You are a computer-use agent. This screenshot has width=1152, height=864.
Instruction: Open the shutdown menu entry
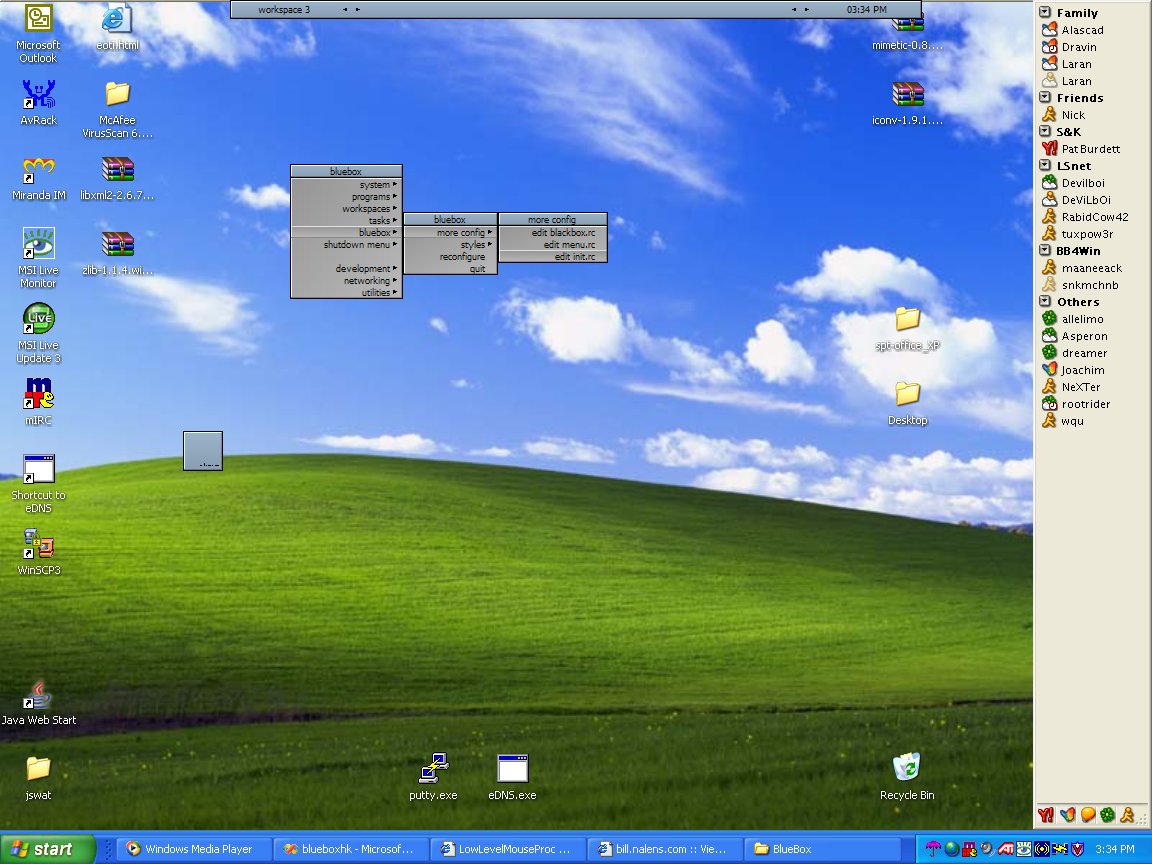tap(346, 245)
